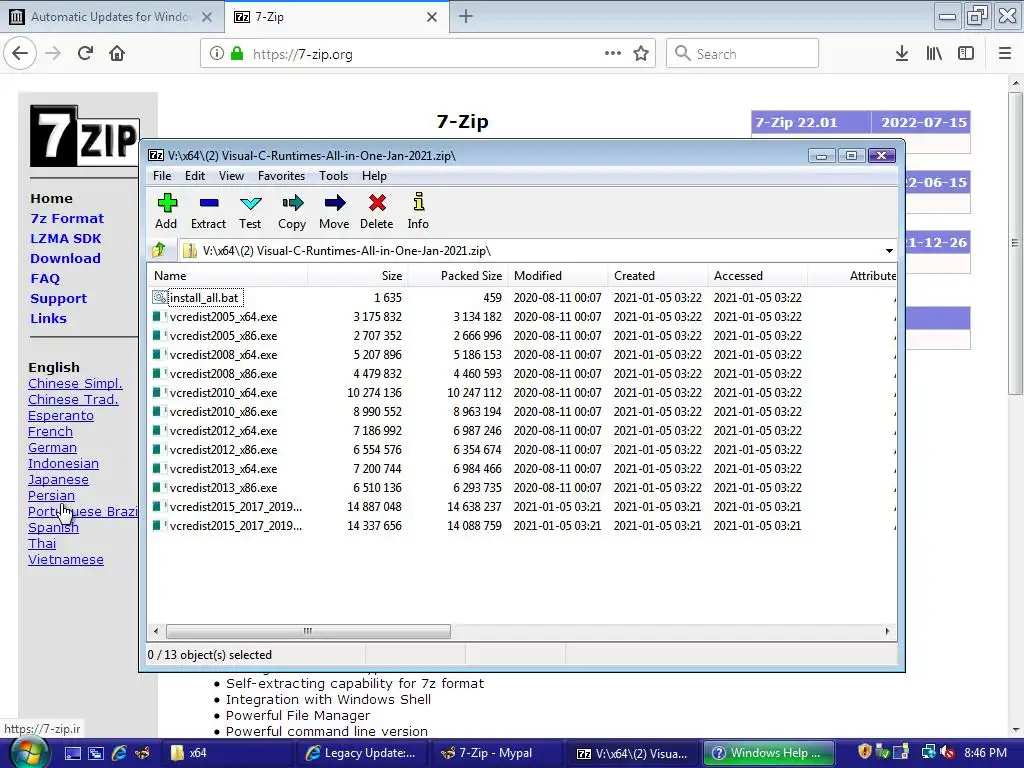
Task: Select vcredist2010_x64.exe row
Action: [x=521, y=392]
